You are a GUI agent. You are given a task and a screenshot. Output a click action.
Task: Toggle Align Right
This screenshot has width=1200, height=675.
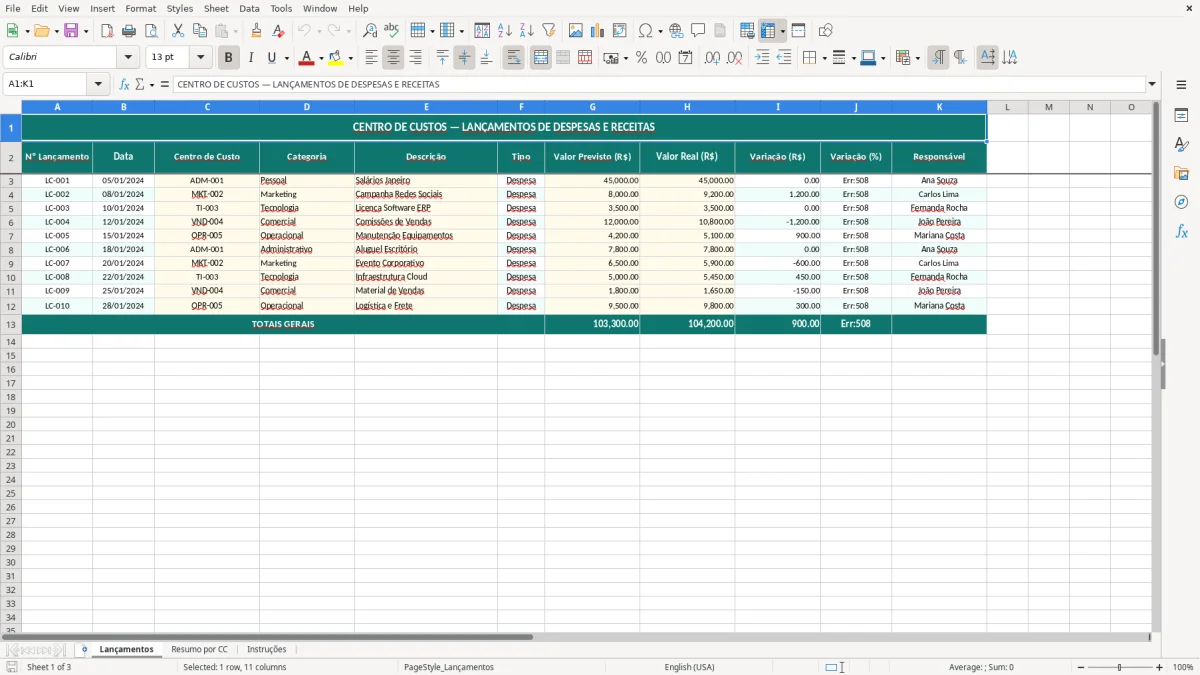(x=415, y=58)
